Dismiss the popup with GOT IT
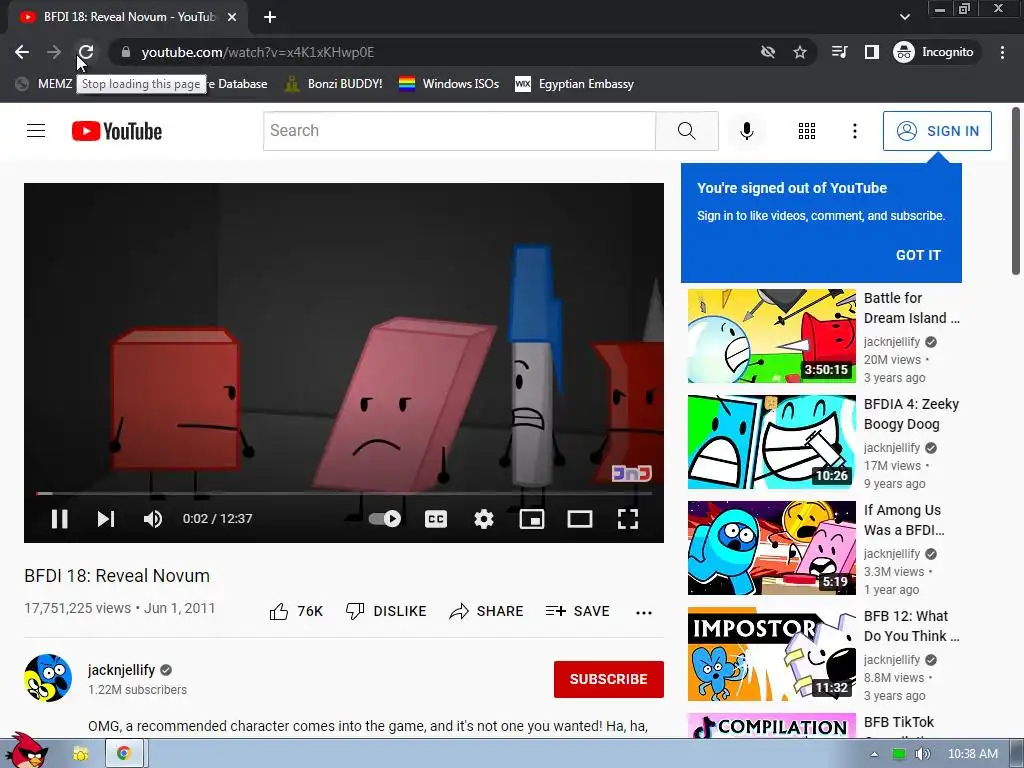The image size is (1024, 768). pyautogui.click(x=918, y=255)
